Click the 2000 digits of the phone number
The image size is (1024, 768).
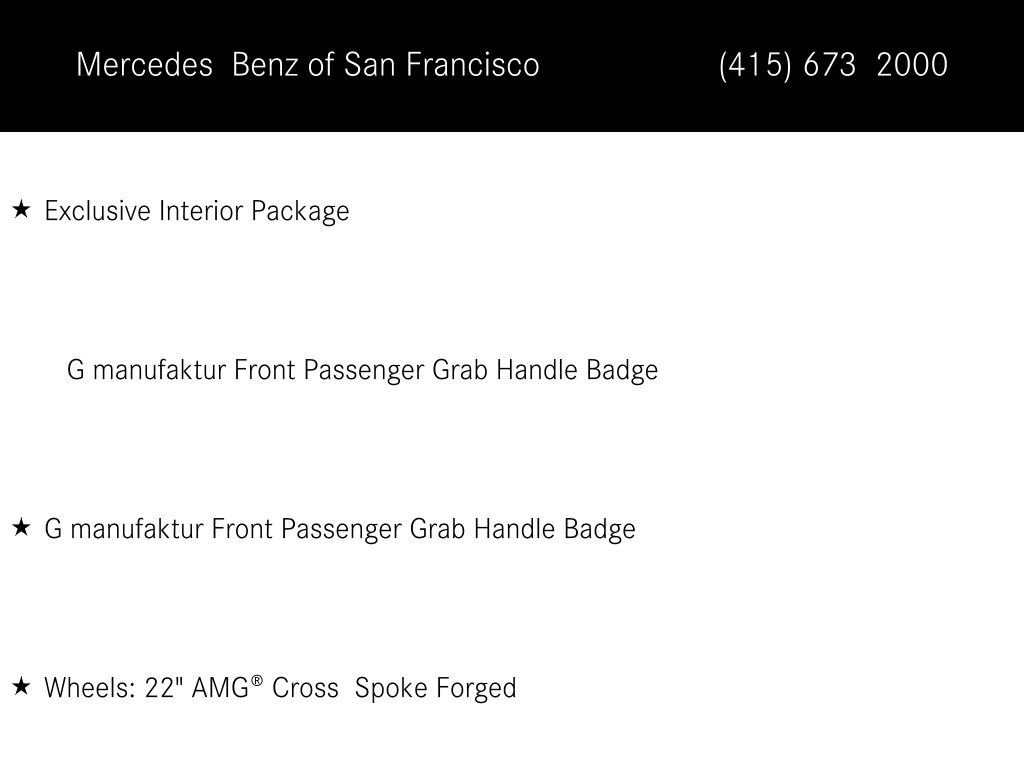[912, 65]
